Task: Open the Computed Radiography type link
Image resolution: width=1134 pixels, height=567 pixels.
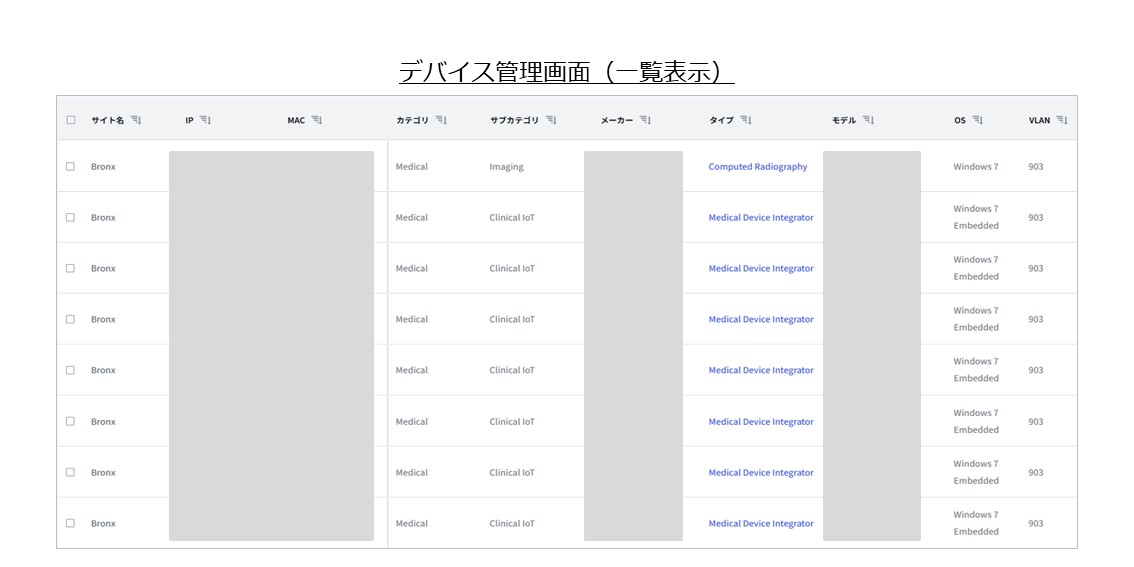Action: click(x=757, y=167)
